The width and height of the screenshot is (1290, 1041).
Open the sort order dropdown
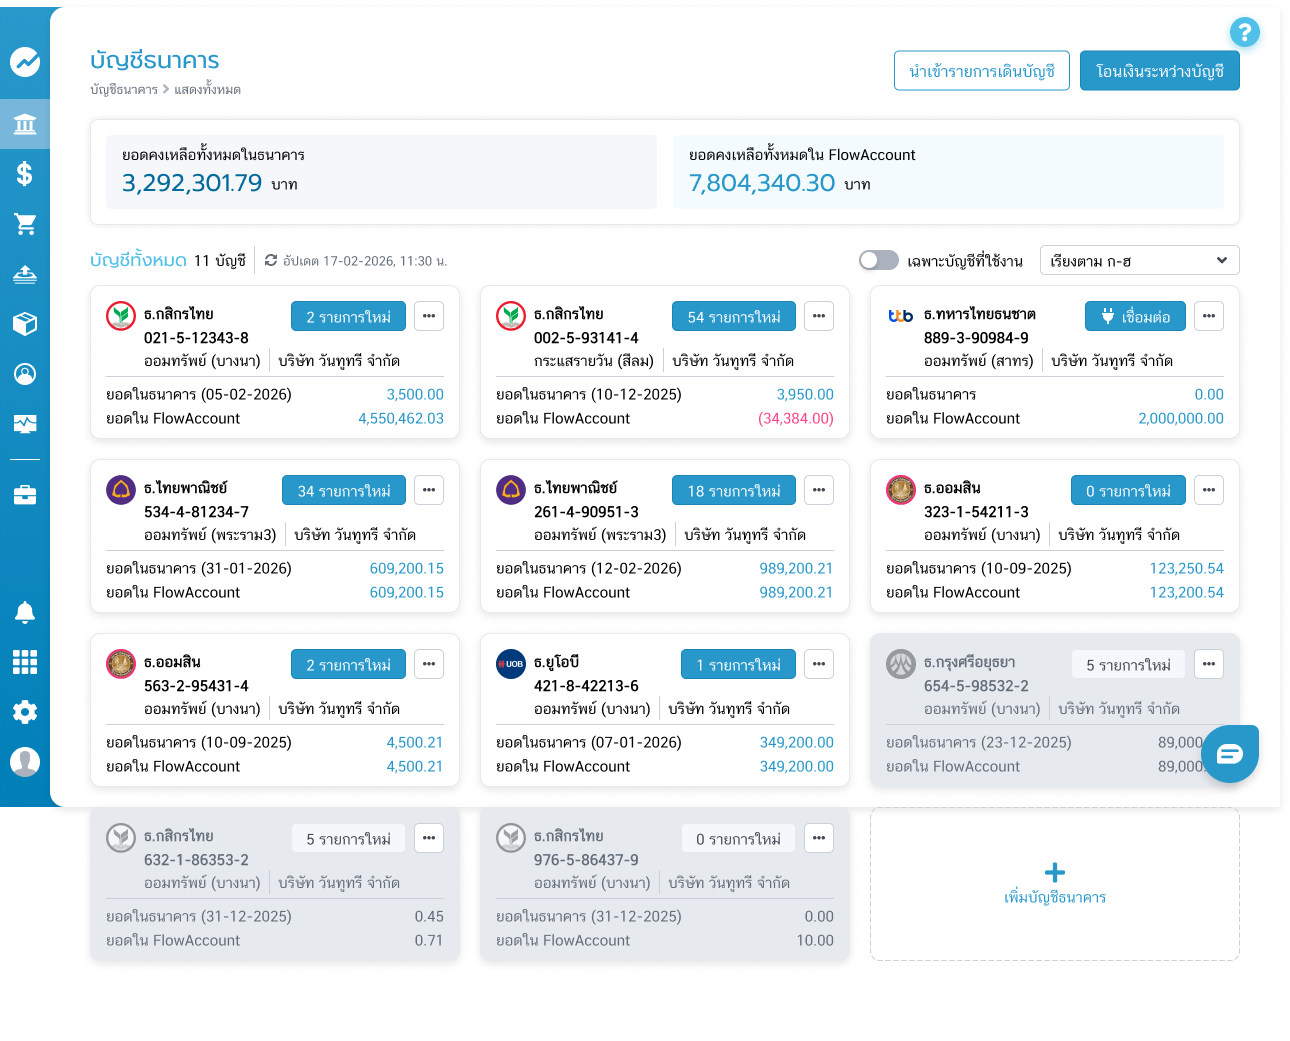coord(1139,260)
